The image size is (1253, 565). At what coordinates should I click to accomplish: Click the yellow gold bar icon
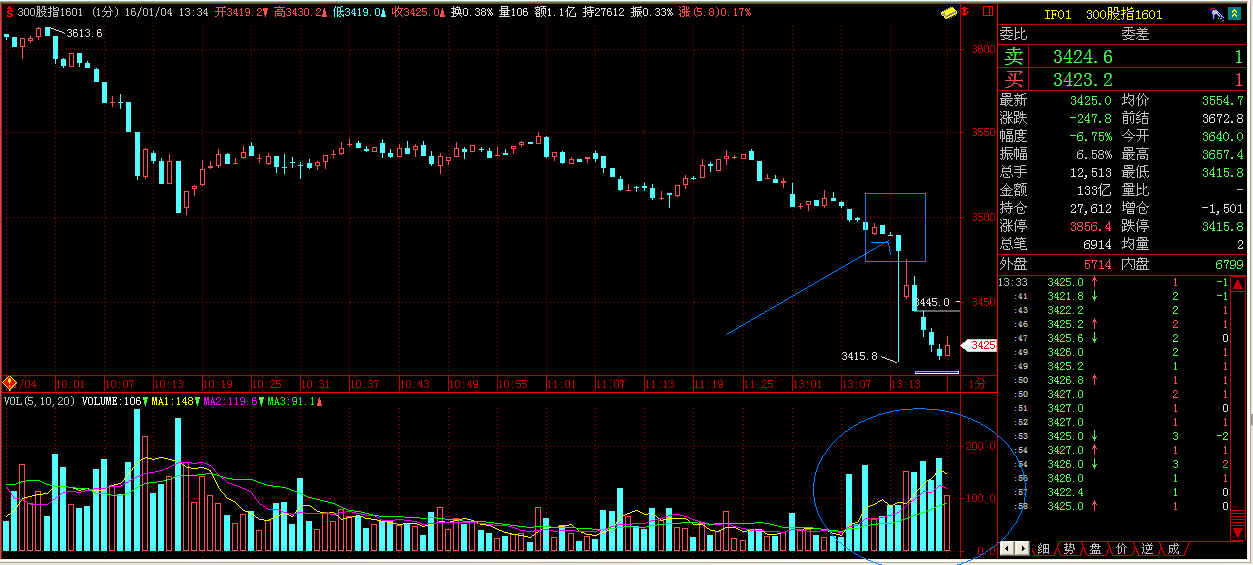(x=947, y=14)
